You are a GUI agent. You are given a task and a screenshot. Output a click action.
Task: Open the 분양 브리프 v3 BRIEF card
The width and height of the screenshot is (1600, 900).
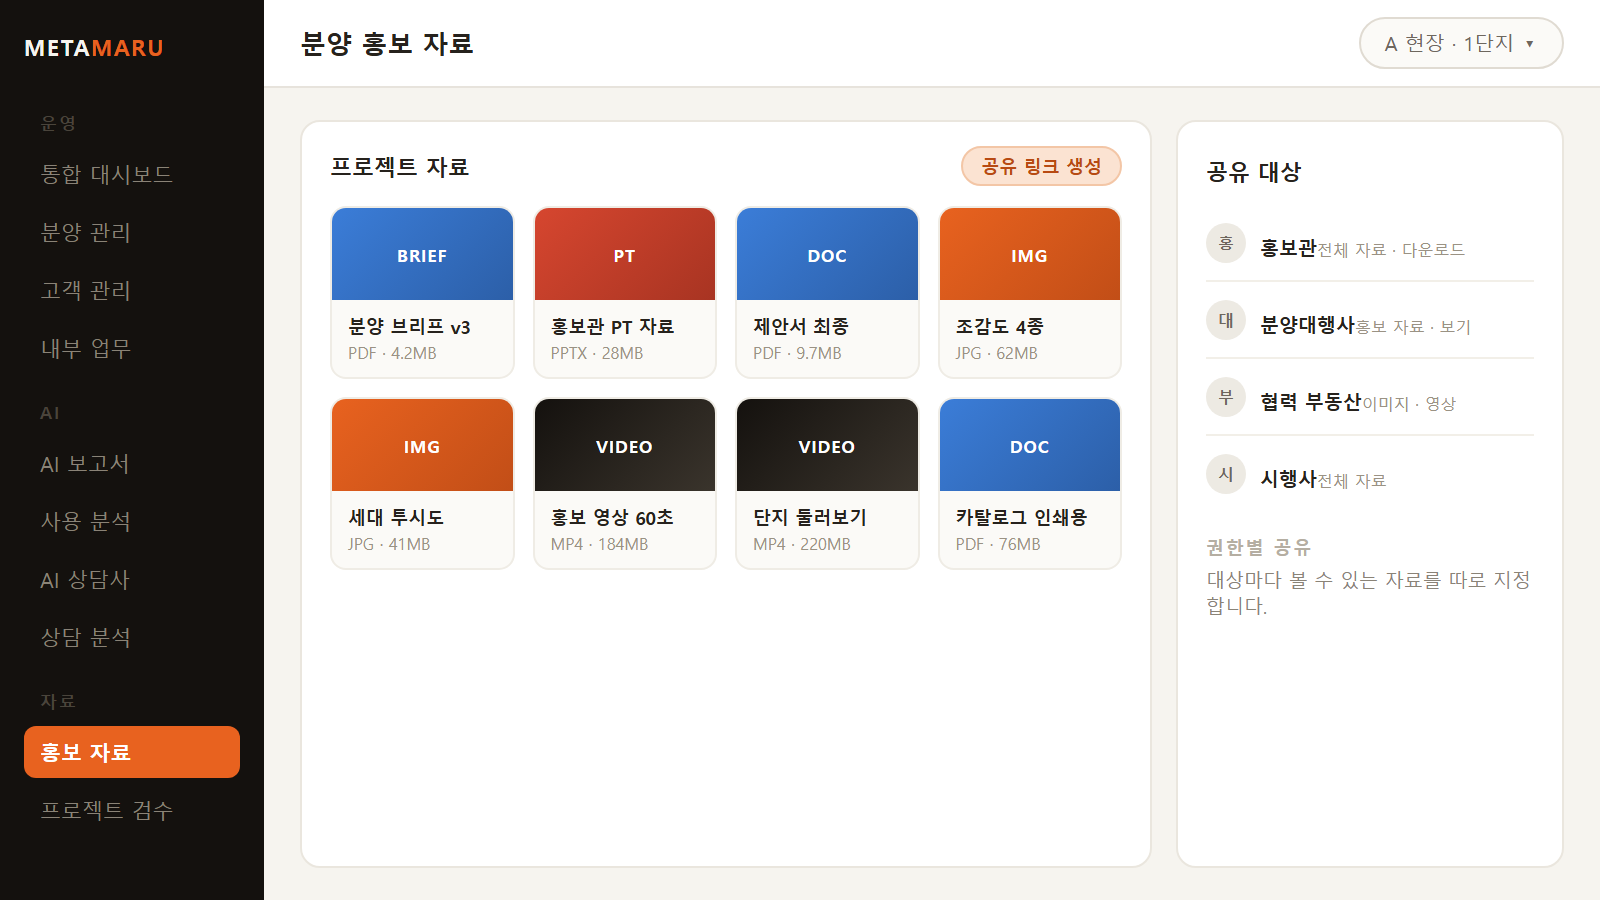(x=422, y=293)
